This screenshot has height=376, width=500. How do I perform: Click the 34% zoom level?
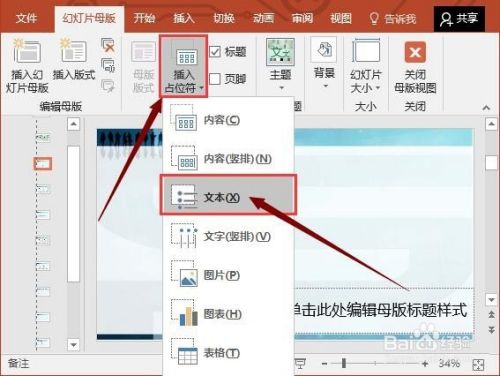pos(450,363)
